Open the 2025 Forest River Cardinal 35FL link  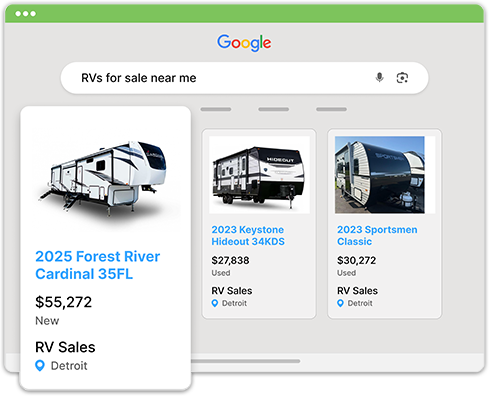pos(98,265)
